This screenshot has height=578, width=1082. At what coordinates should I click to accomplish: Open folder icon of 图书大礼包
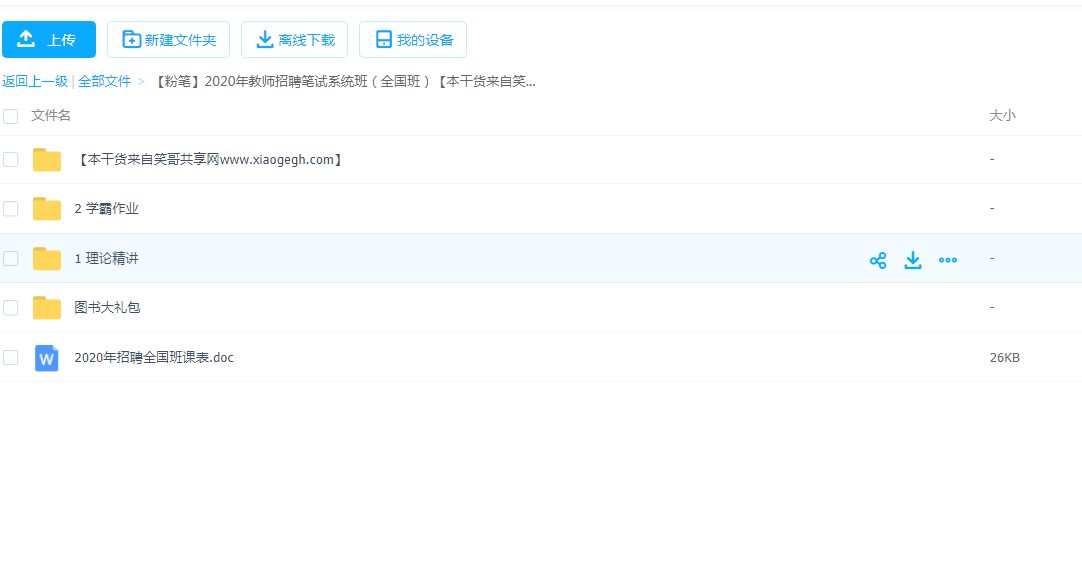click(47, 308)
